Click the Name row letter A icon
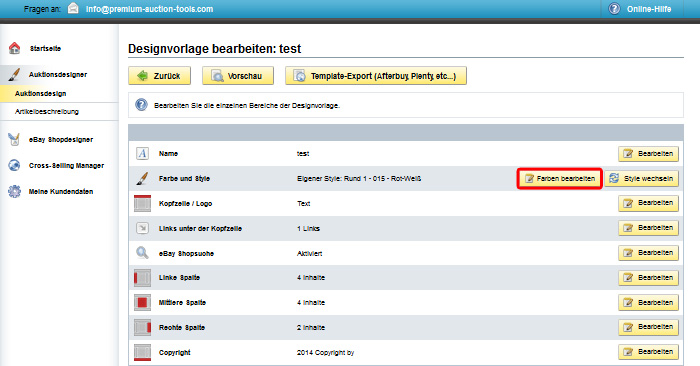700x366 pixels. coord(142,154)
